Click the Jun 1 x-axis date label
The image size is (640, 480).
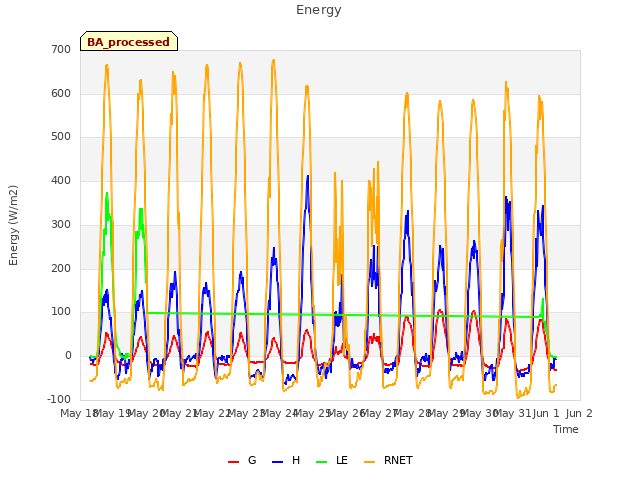tap(546, 413)
